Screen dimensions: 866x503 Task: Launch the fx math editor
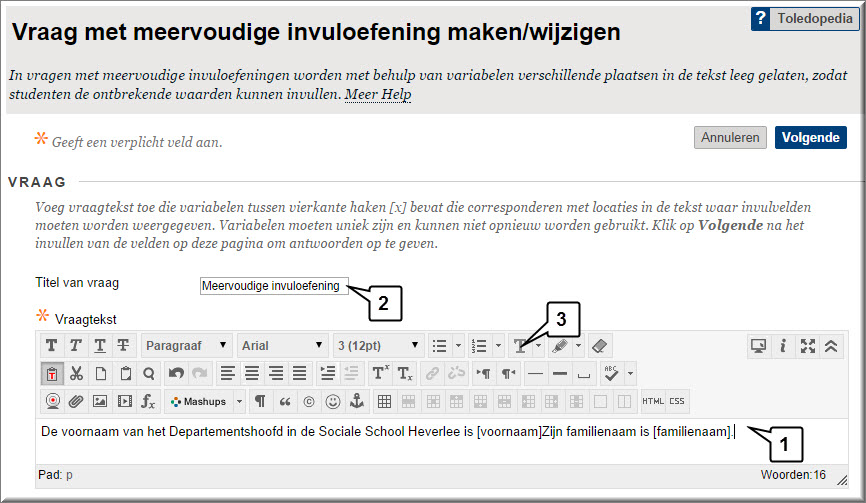(148, 401)
